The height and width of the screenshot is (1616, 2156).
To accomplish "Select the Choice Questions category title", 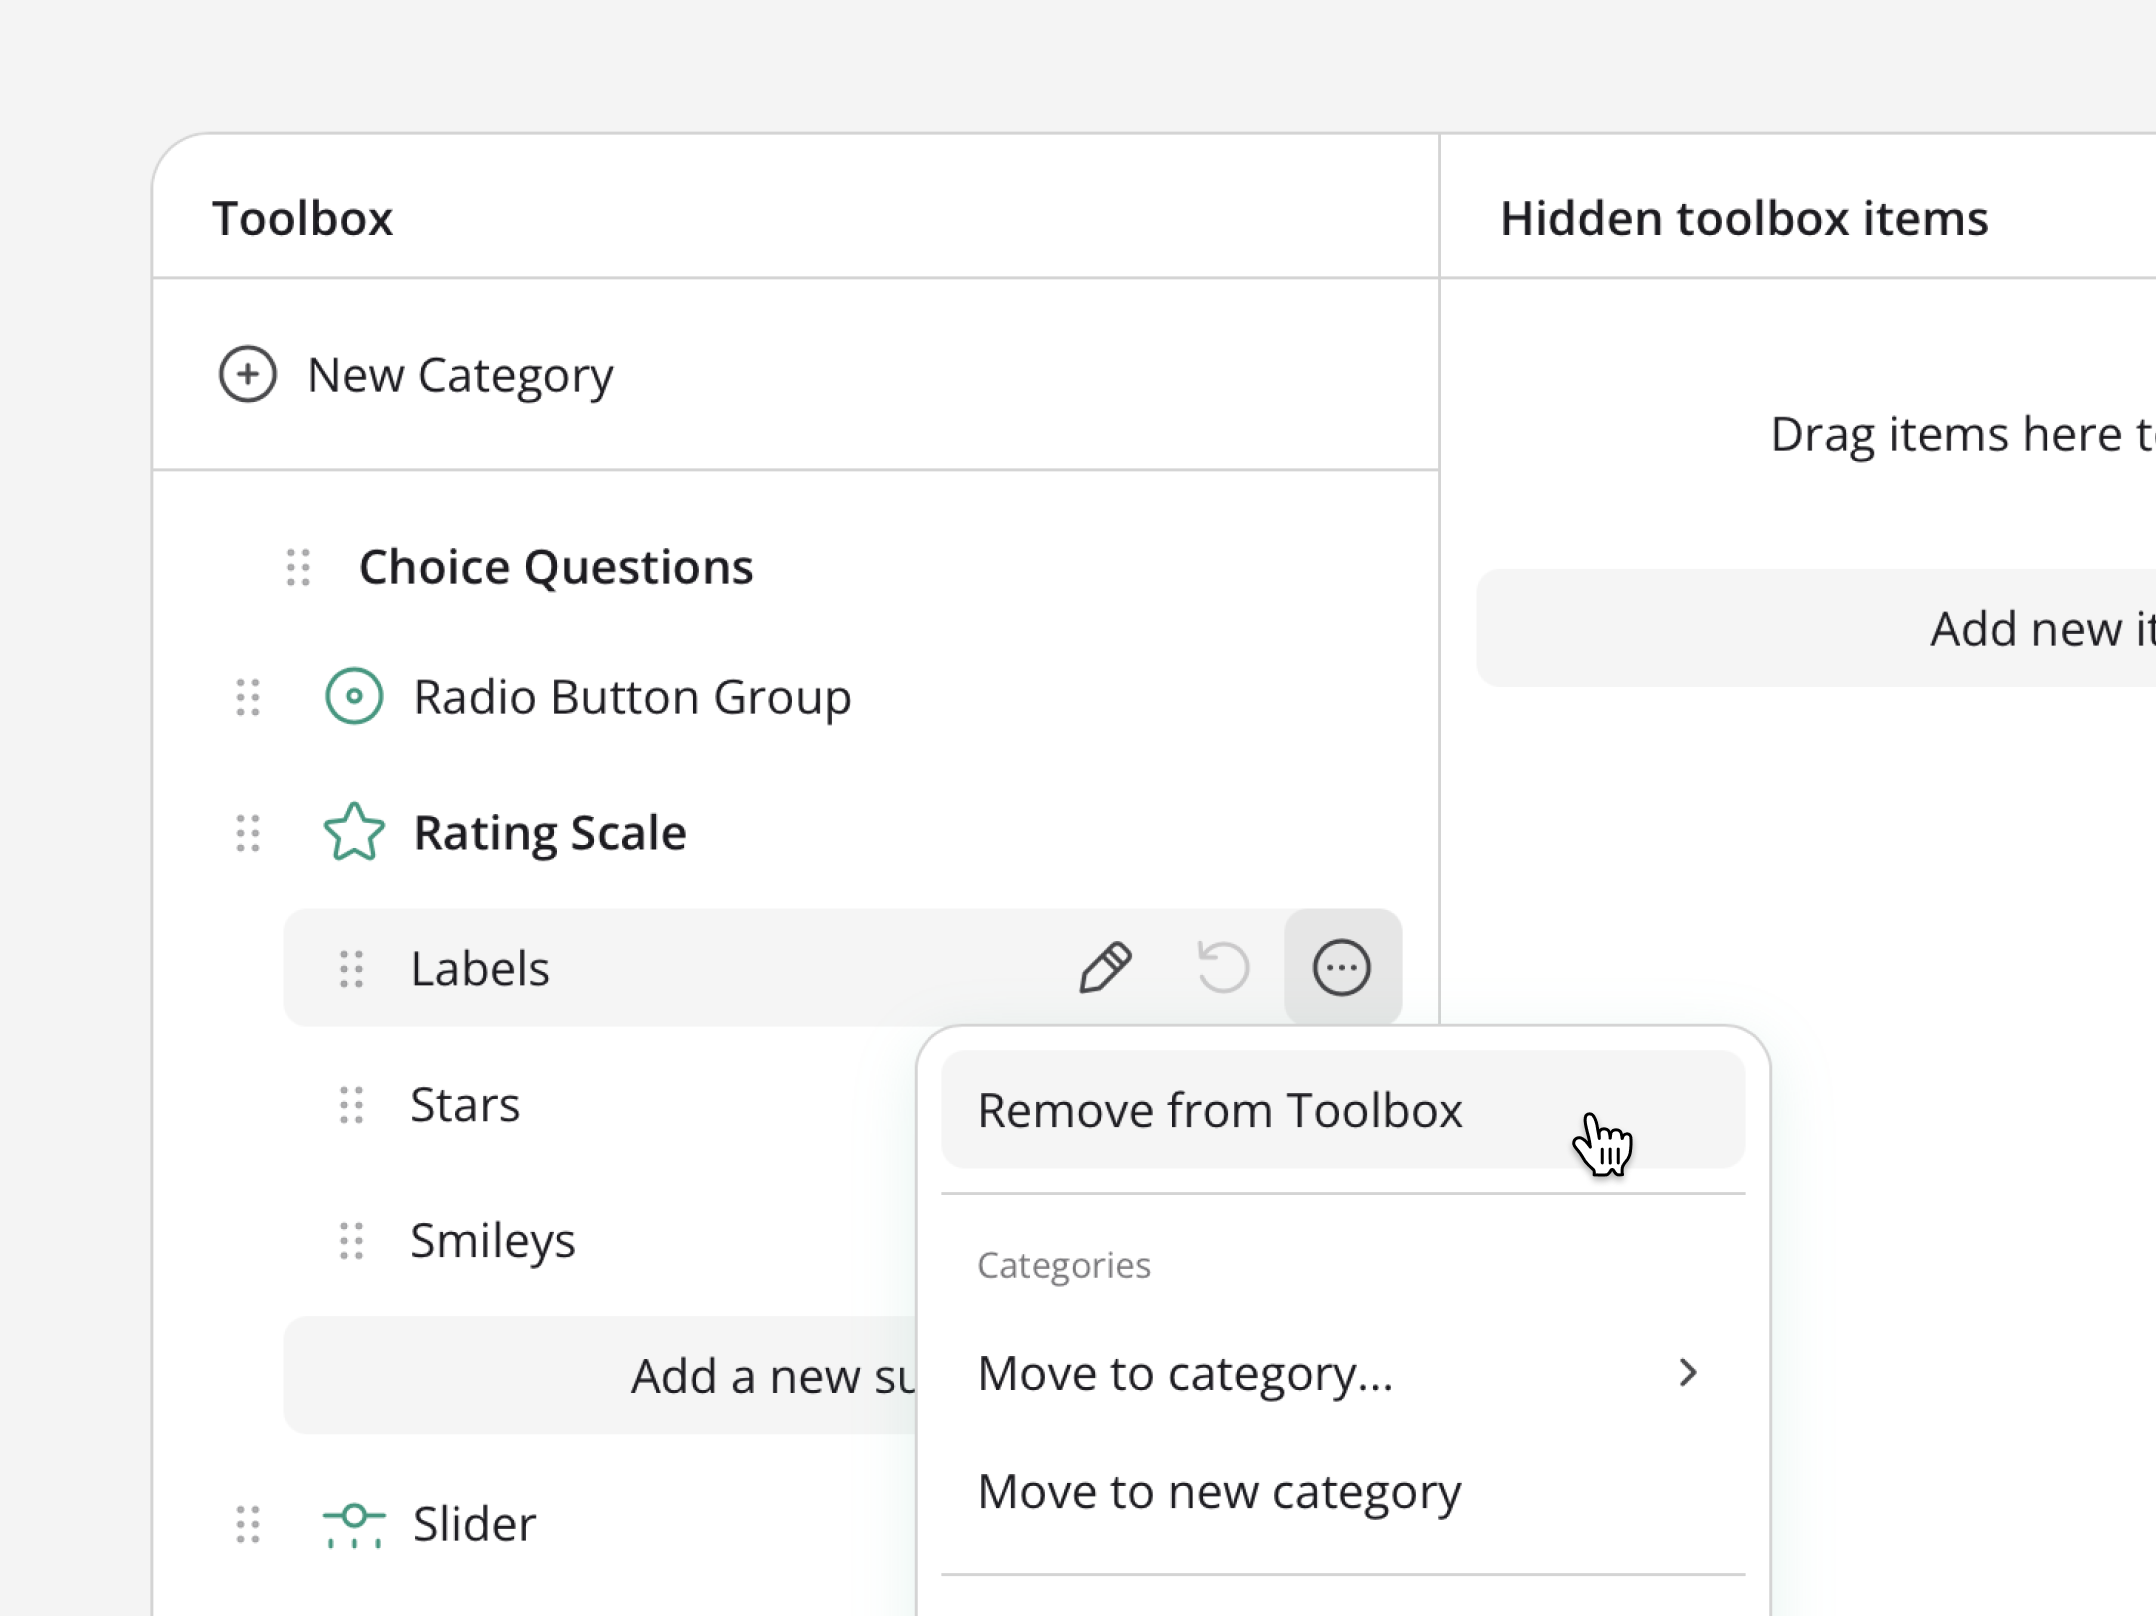I will click(556, 567).
